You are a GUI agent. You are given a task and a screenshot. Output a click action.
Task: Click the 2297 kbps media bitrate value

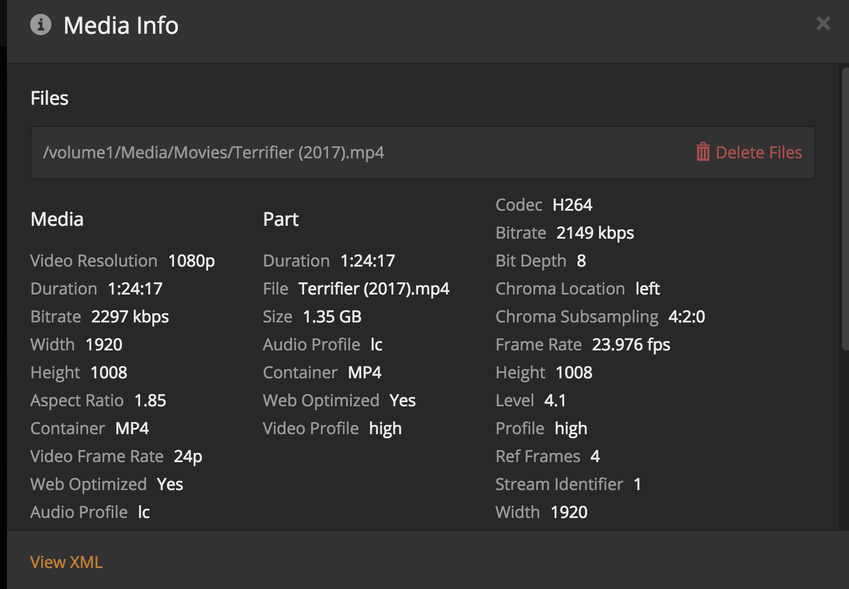[130, 317]
